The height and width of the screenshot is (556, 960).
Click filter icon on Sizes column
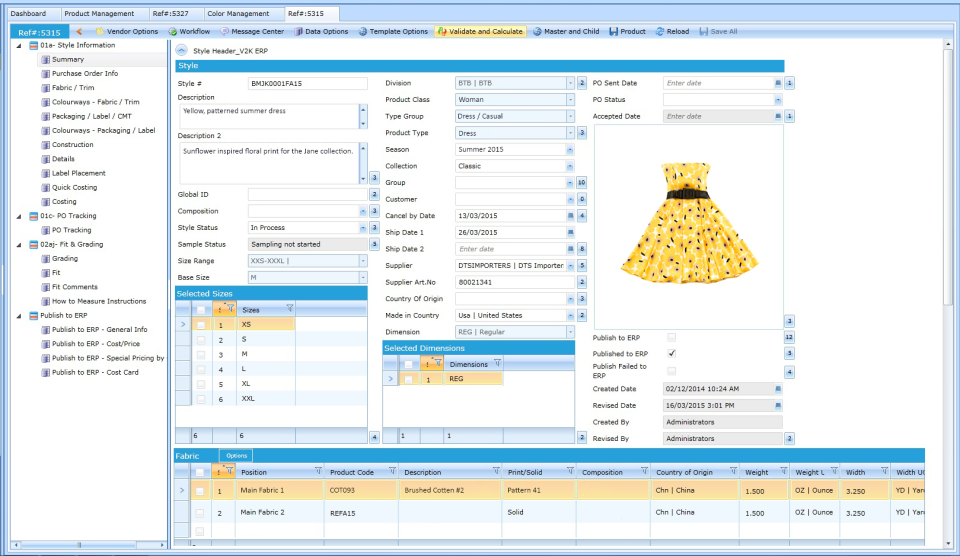click(x=290, y=308)
